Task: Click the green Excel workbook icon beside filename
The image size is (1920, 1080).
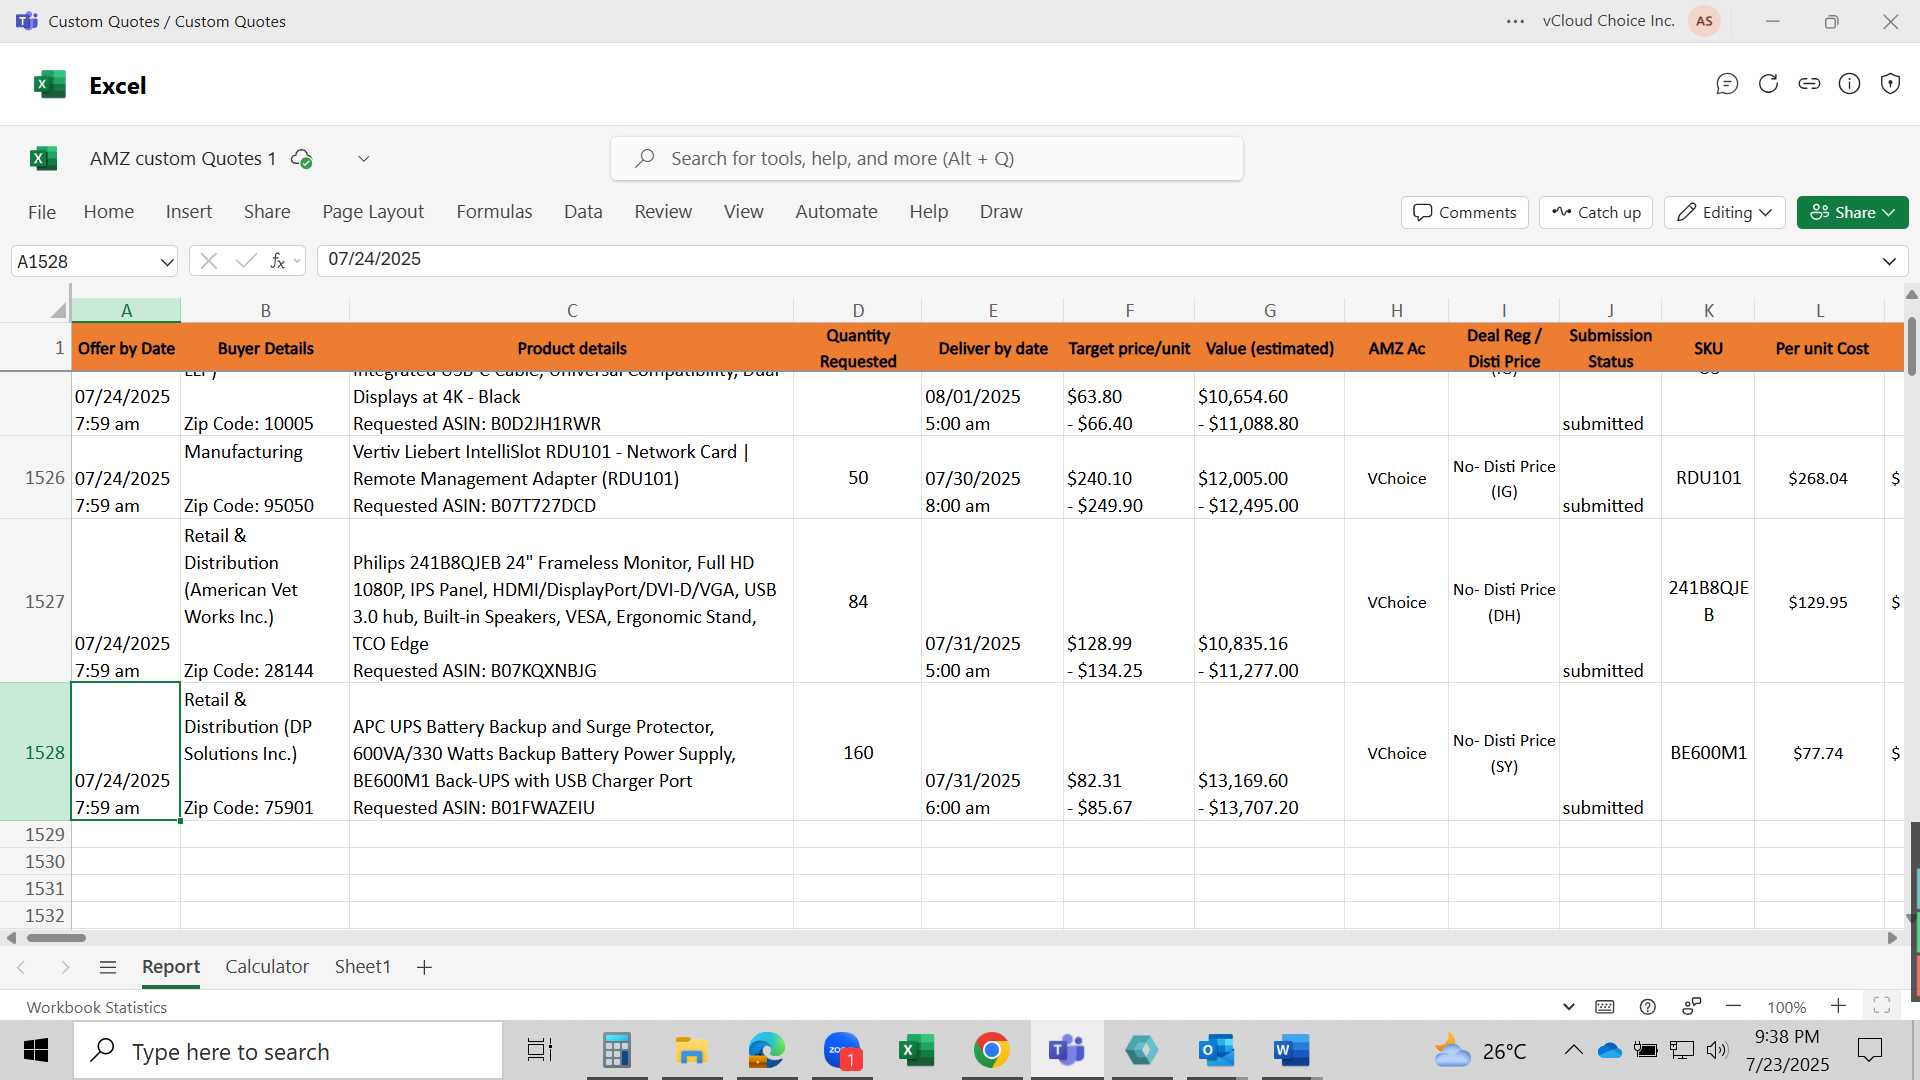Action: (43, 158)
